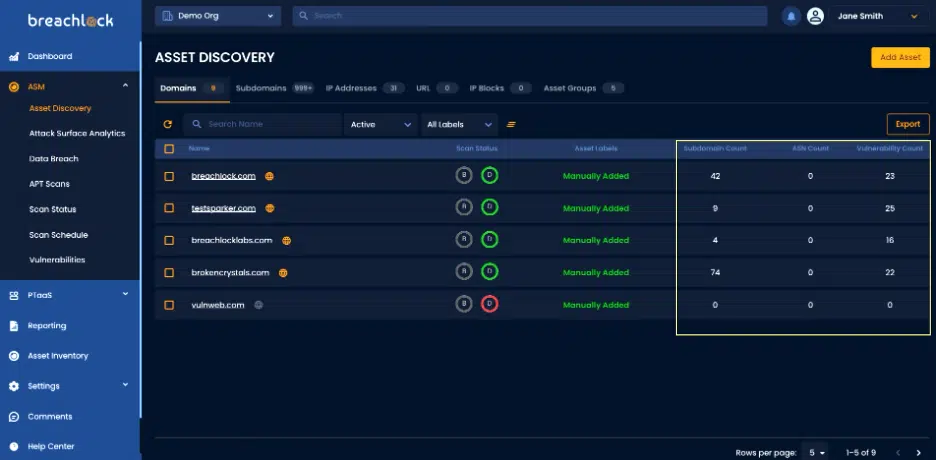Click the Settings gear icon
The image size is (936, 460).
click(x=14, y=387)
